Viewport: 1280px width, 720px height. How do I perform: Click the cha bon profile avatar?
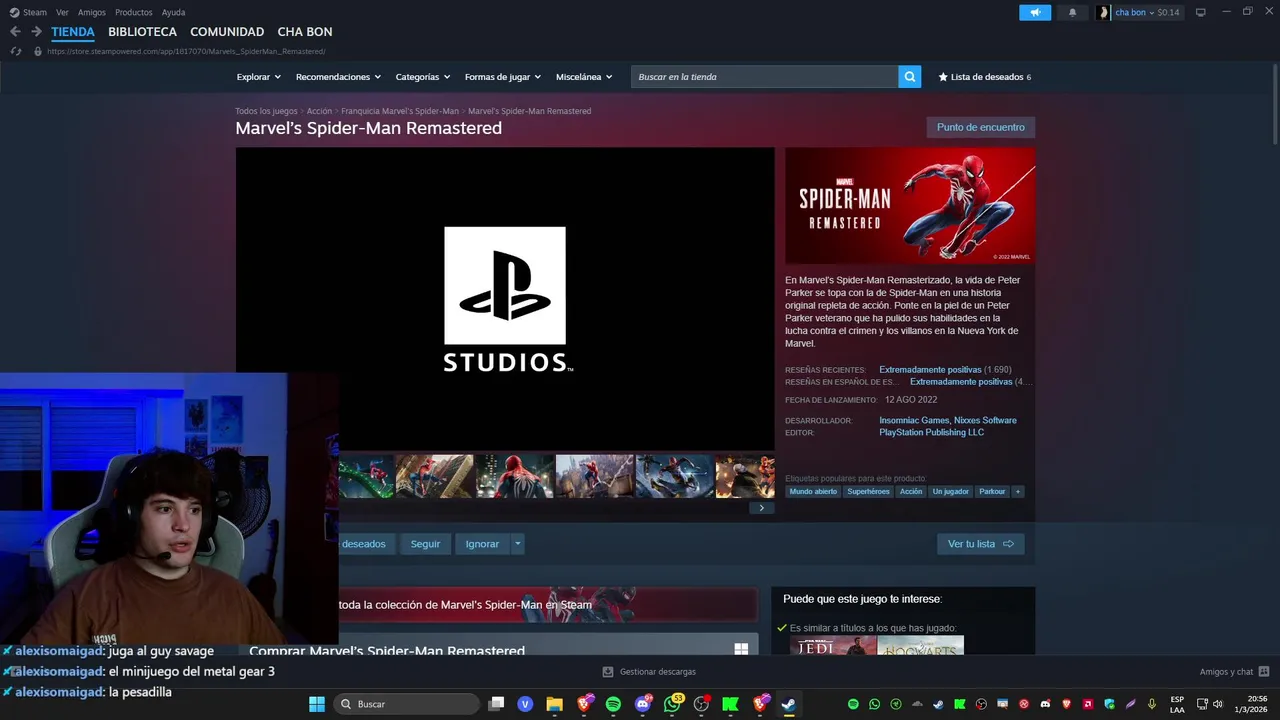(1103, 13)
